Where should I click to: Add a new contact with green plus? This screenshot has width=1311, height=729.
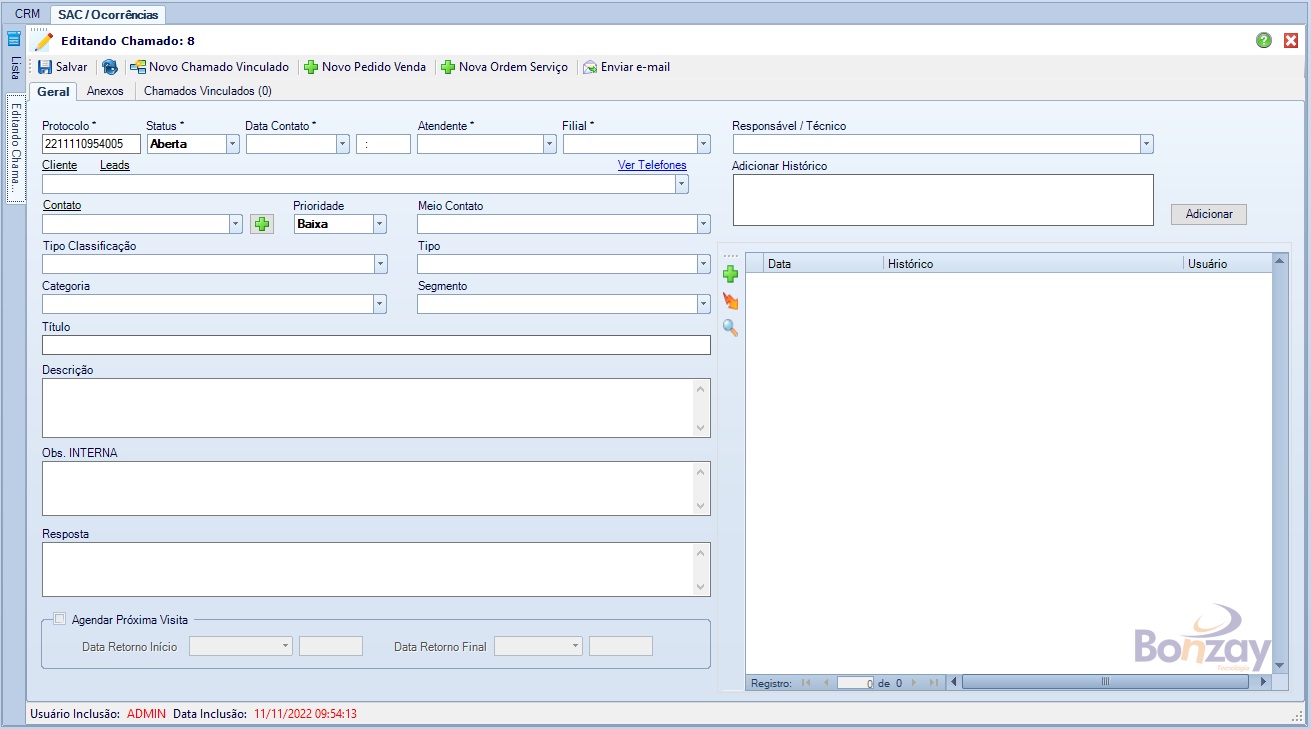(262, 224)
